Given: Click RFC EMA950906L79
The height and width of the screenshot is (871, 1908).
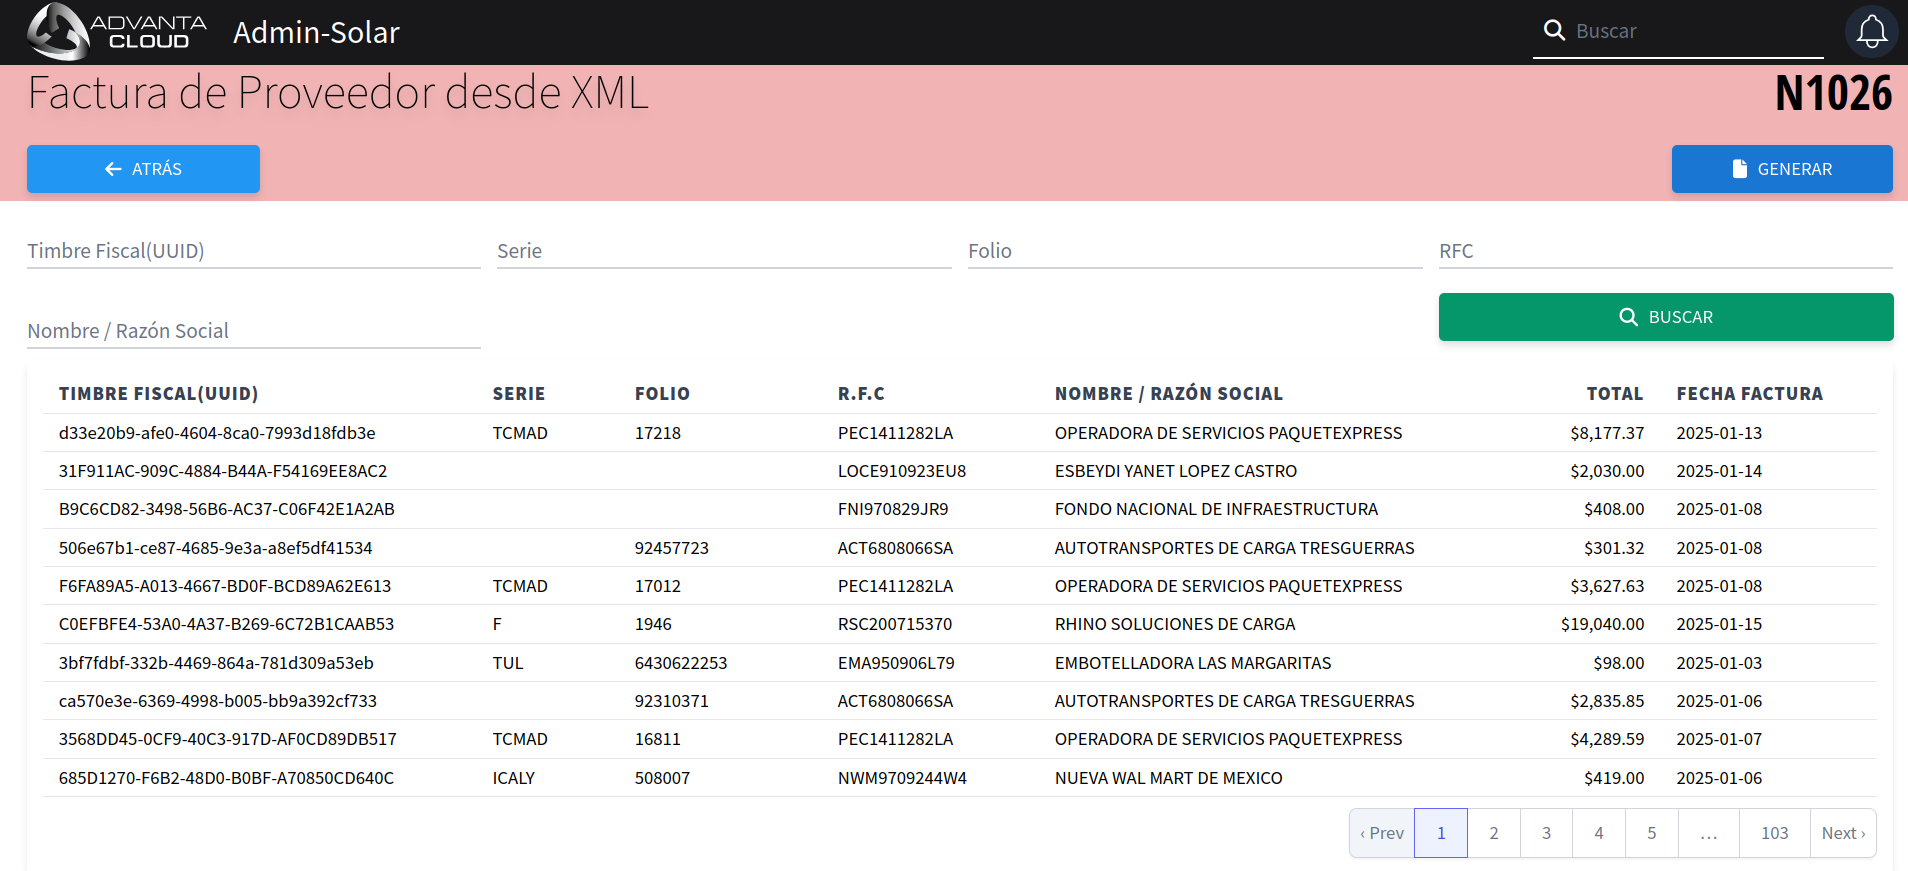Looking at the screenshot, I should 896,663.
